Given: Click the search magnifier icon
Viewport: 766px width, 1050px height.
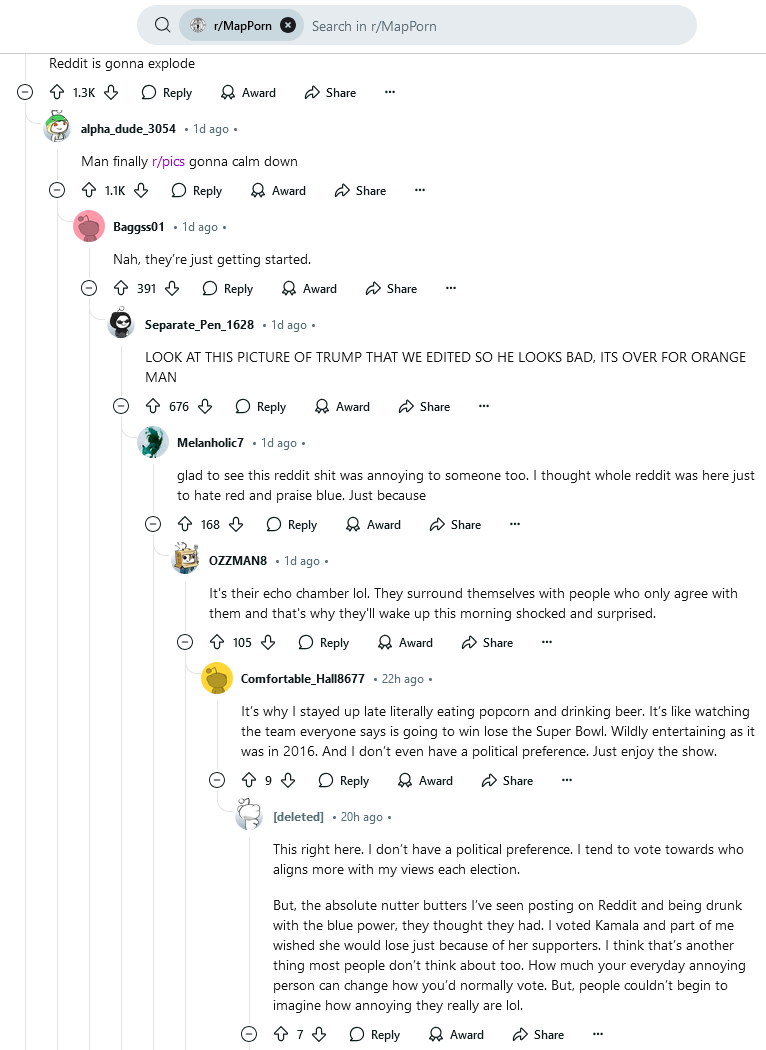Looking at the screenshot, I should [x=162, y=25].
